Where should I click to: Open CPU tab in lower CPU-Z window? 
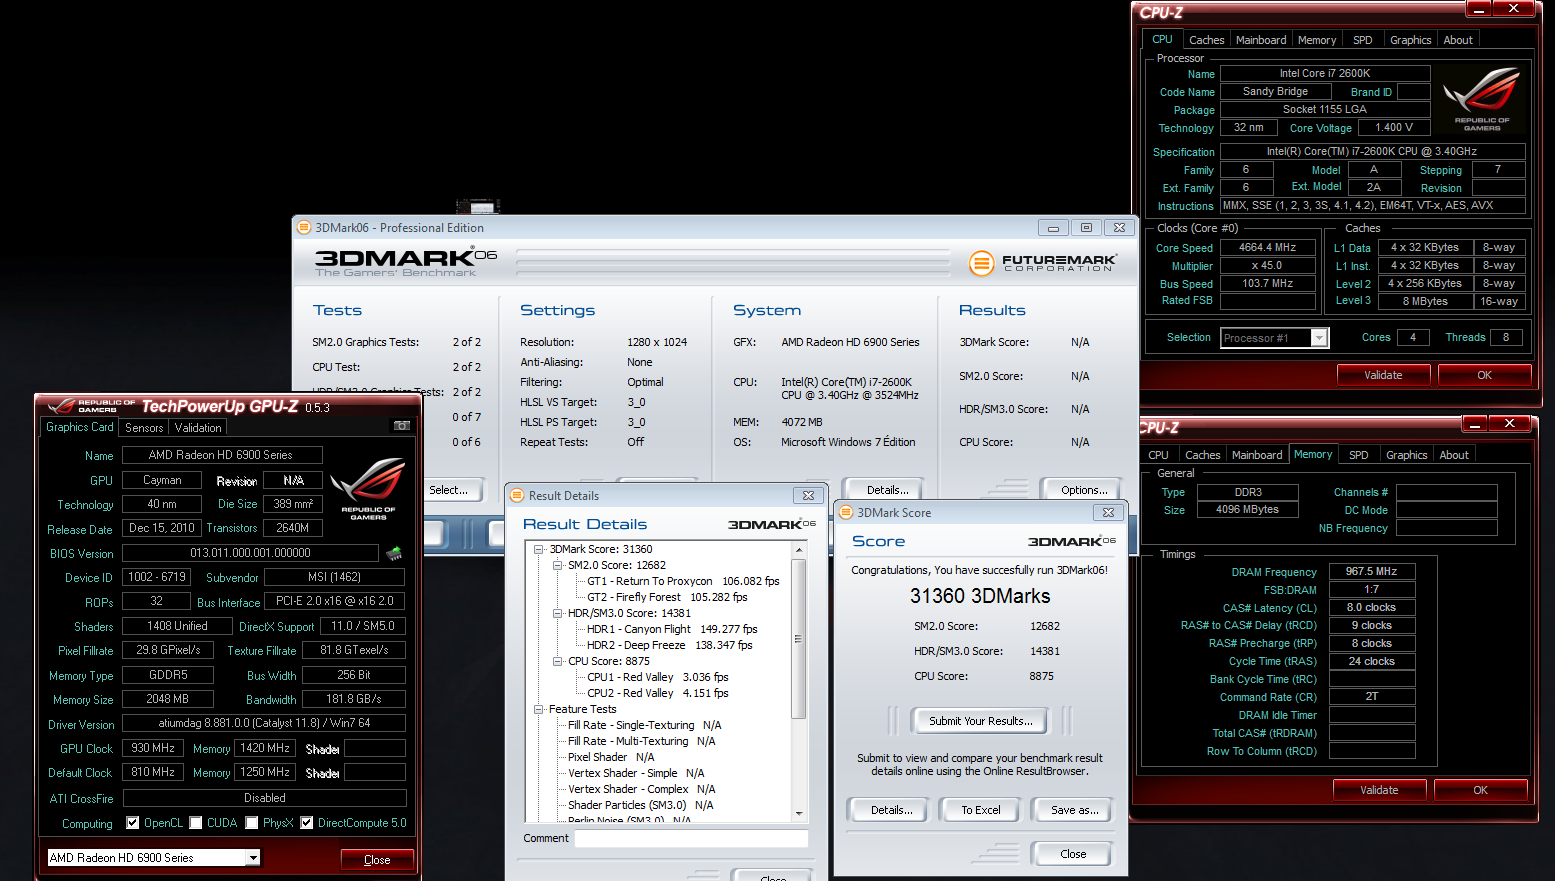pos(1158,455)
